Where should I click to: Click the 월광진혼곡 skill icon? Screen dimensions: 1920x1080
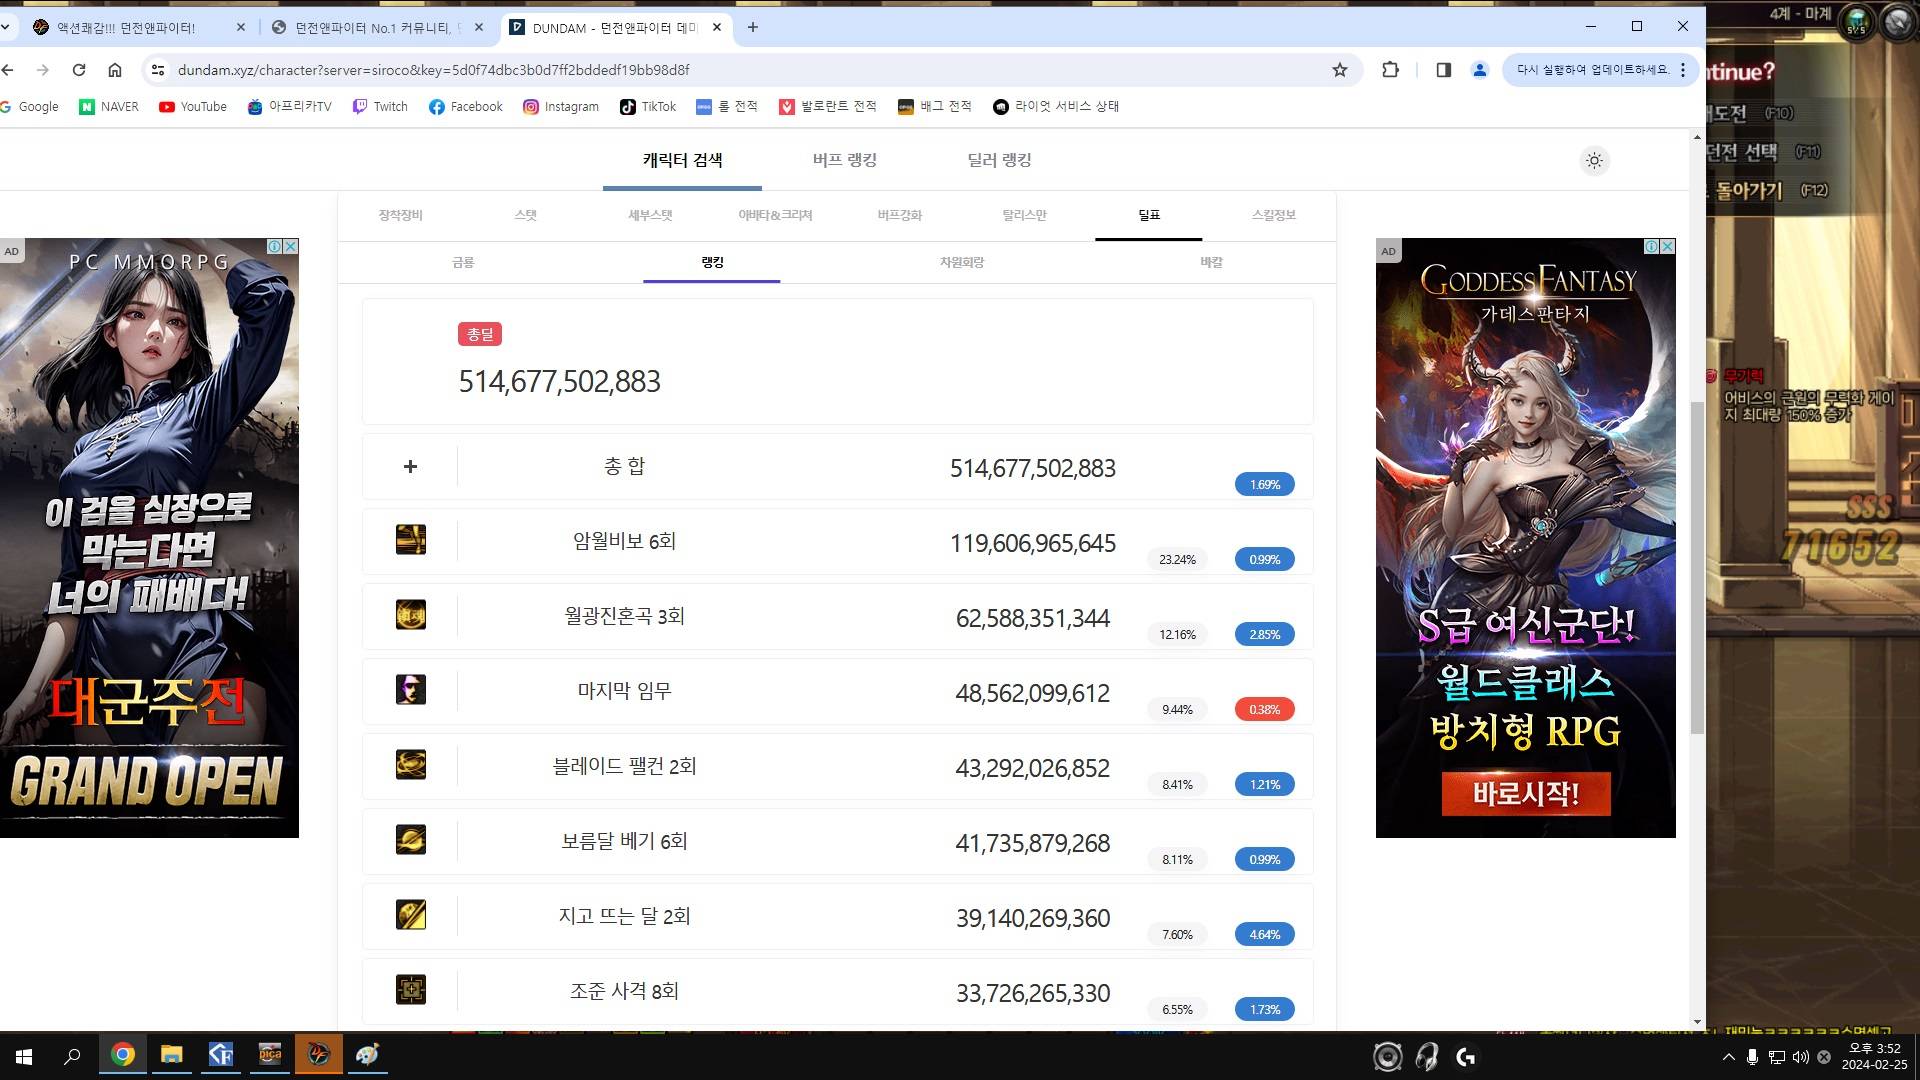tap(411, 615)
